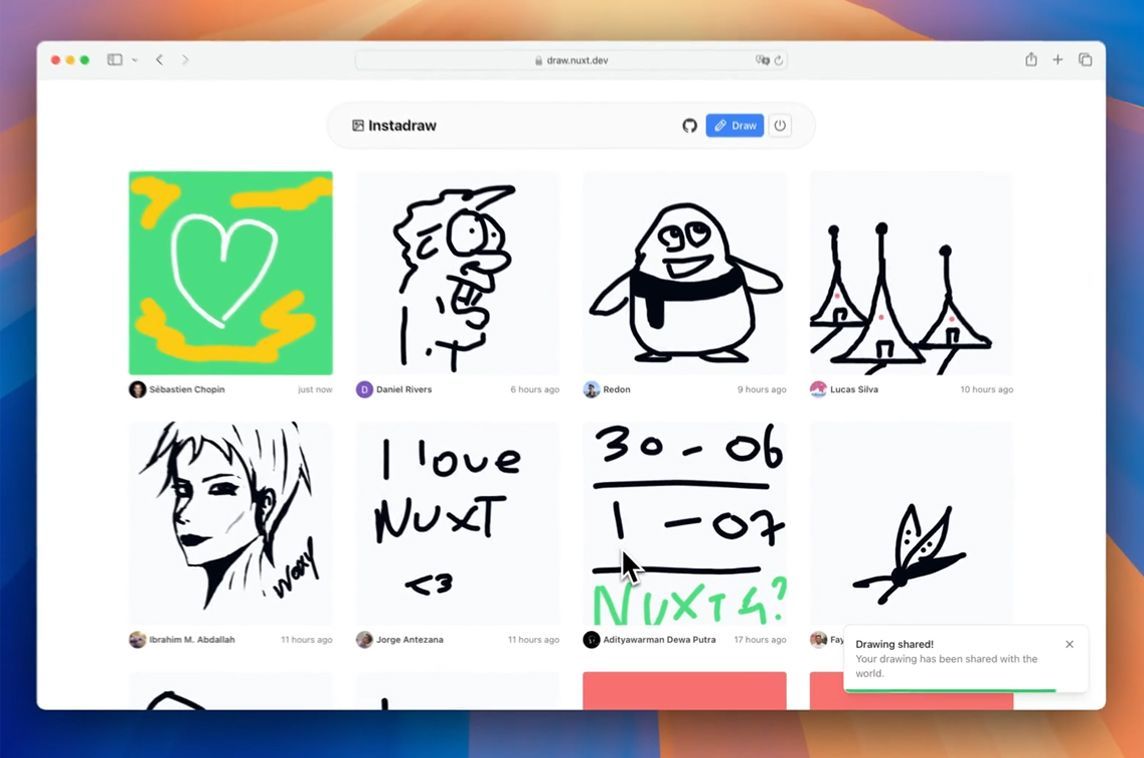Click the translate icon in address bar
1144x758 pixels.
coord(762,60)
